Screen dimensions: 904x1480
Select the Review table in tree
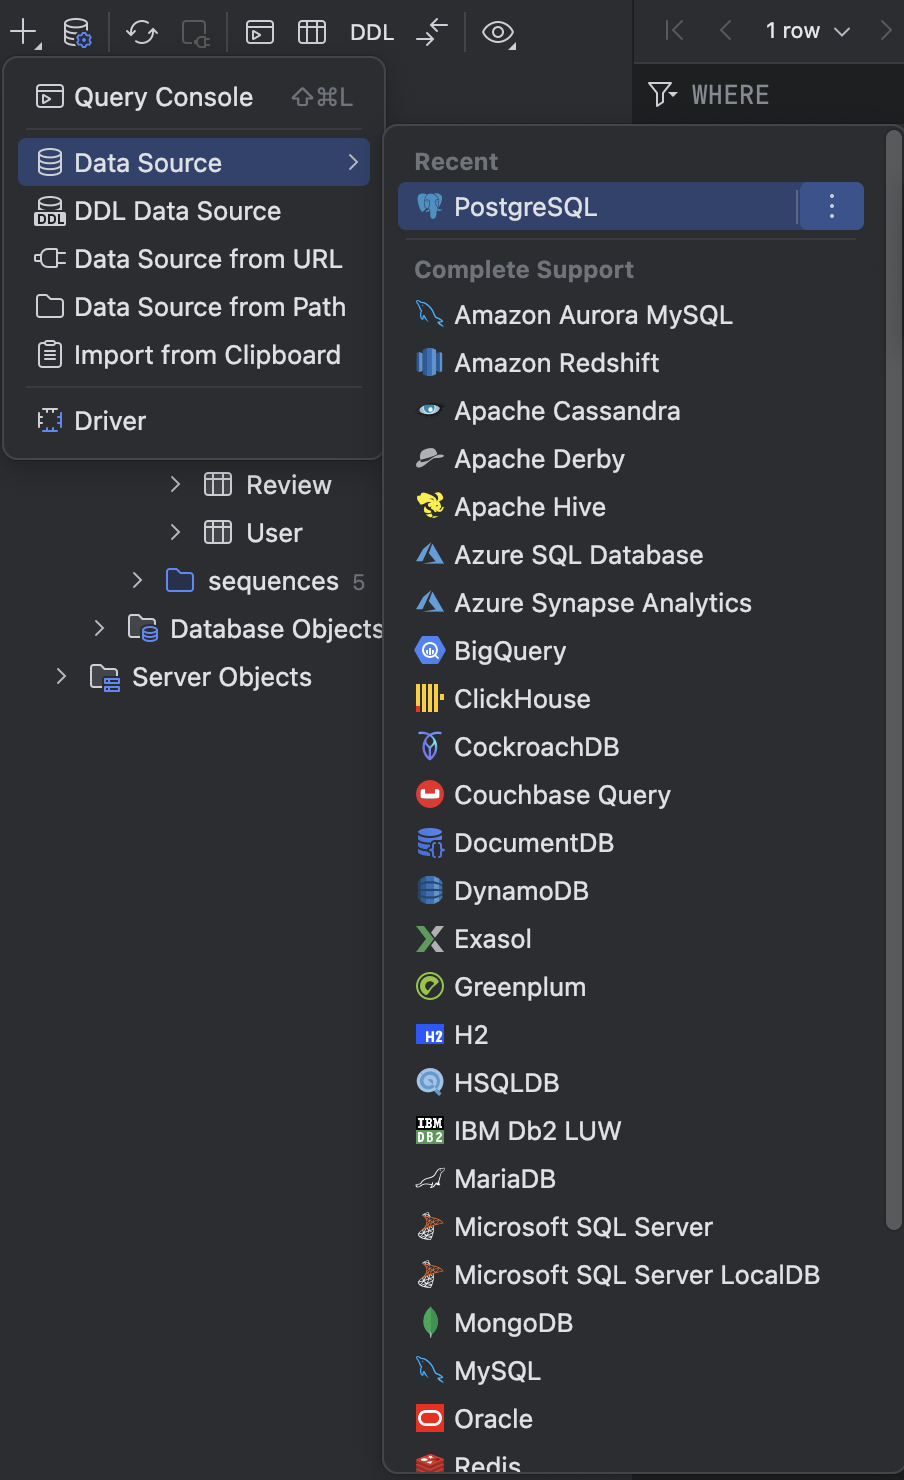pos(288,485)
